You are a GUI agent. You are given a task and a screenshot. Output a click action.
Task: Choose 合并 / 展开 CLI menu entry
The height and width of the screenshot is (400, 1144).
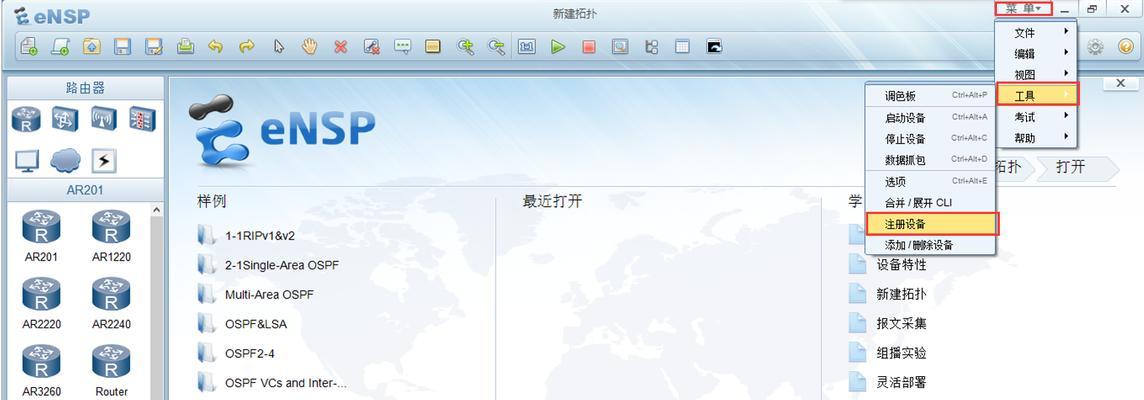tap(930, 203)
